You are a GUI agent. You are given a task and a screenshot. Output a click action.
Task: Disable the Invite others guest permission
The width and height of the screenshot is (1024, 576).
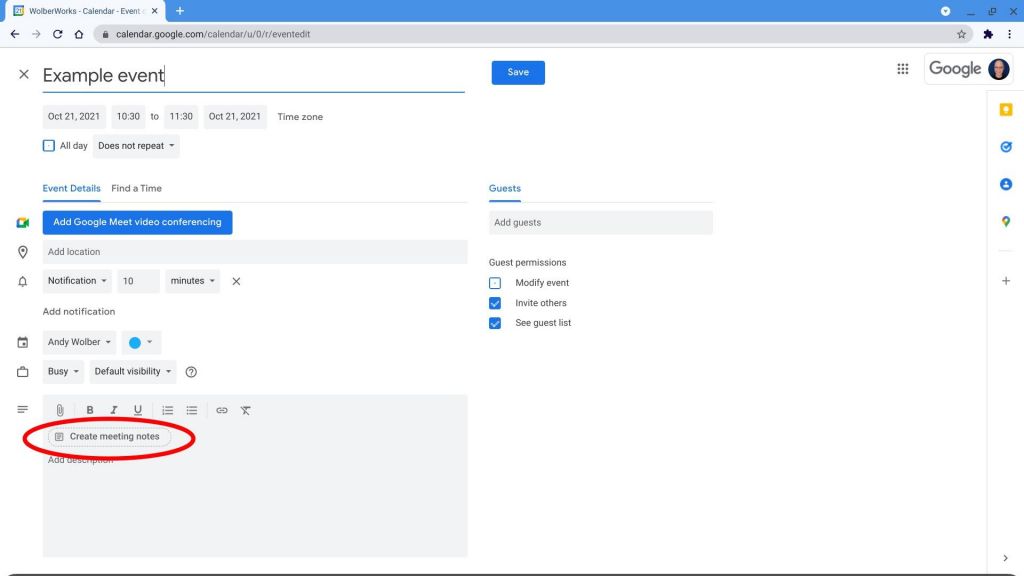[x=495, y=302]
